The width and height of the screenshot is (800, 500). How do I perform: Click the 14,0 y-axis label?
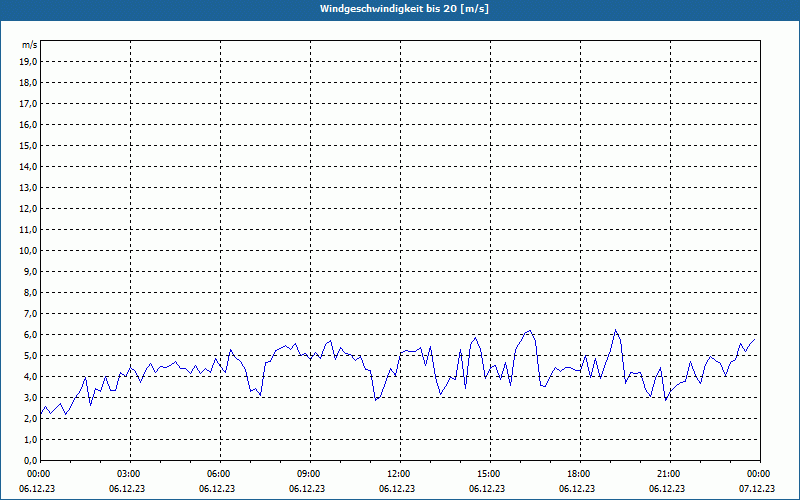pos(28,166)
